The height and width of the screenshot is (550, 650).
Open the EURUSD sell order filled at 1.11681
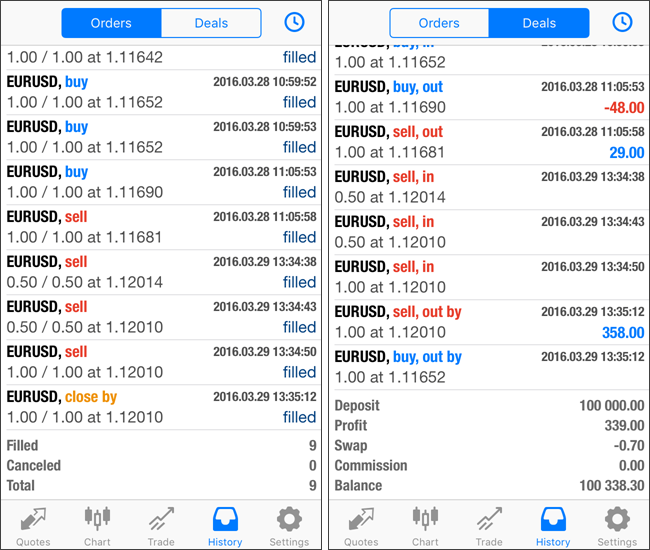[161, 227]
